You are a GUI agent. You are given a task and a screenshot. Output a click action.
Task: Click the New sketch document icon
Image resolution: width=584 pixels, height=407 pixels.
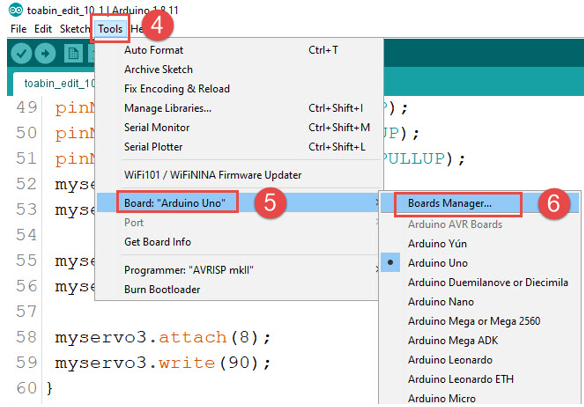73,54
